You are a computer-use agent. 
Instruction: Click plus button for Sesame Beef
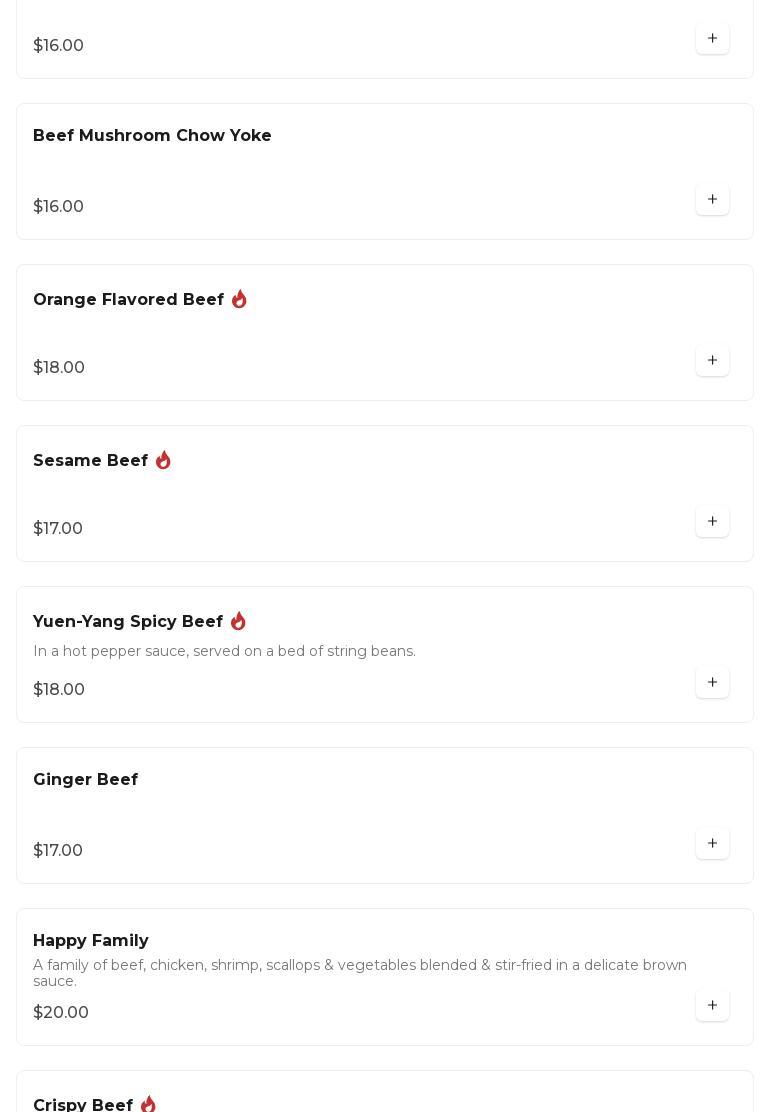pyautogui.click(x=712, y=522)
